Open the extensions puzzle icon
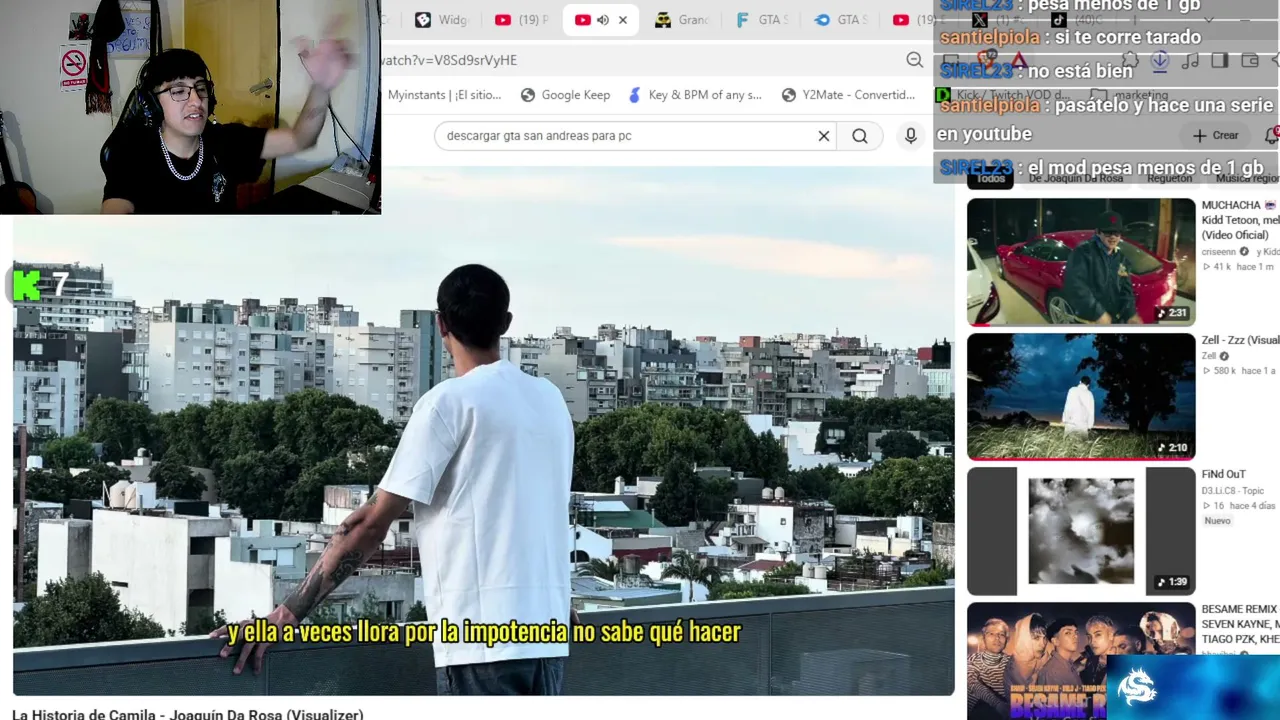Viewport: 1280px width, 720px height. (x=1130, y=60)
